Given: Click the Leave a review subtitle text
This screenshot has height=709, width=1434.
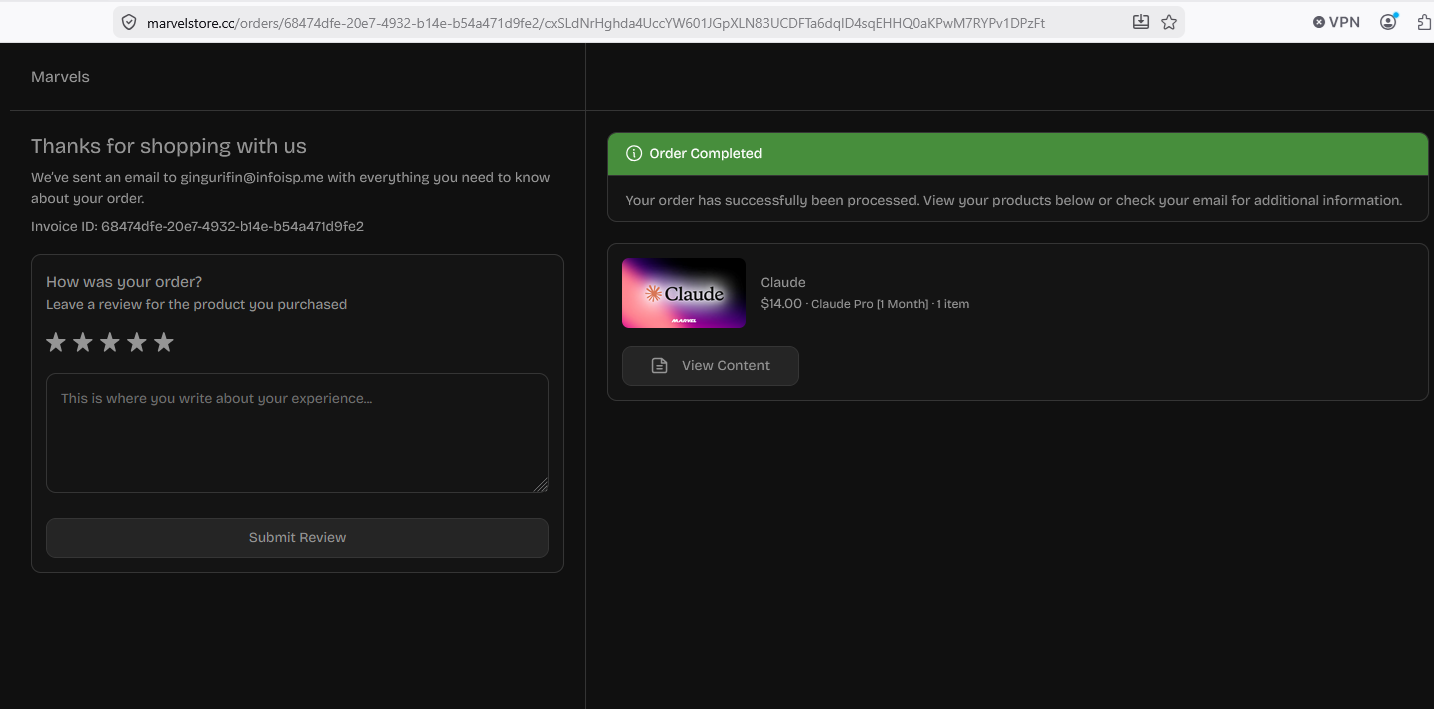Looking at the screenshot, I should coord(196,304).
